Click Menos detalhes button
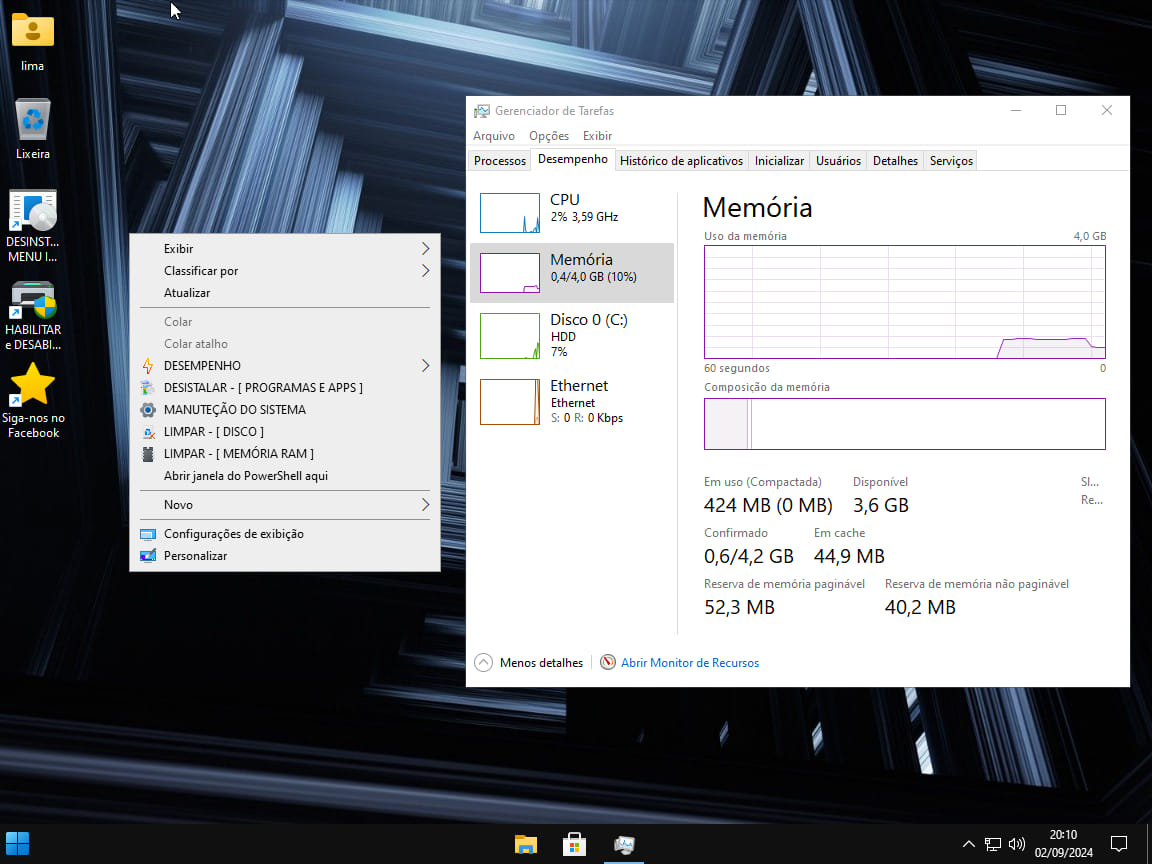 [x=529, y=663]
